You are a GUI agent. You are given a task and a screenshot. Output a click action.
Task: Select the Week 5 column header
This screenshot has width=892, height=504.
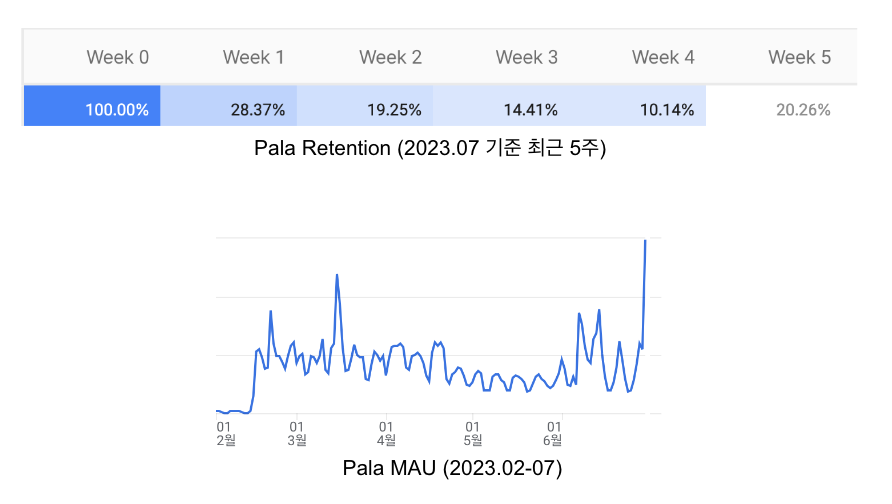pyautogui.click(x=799, y=58)
